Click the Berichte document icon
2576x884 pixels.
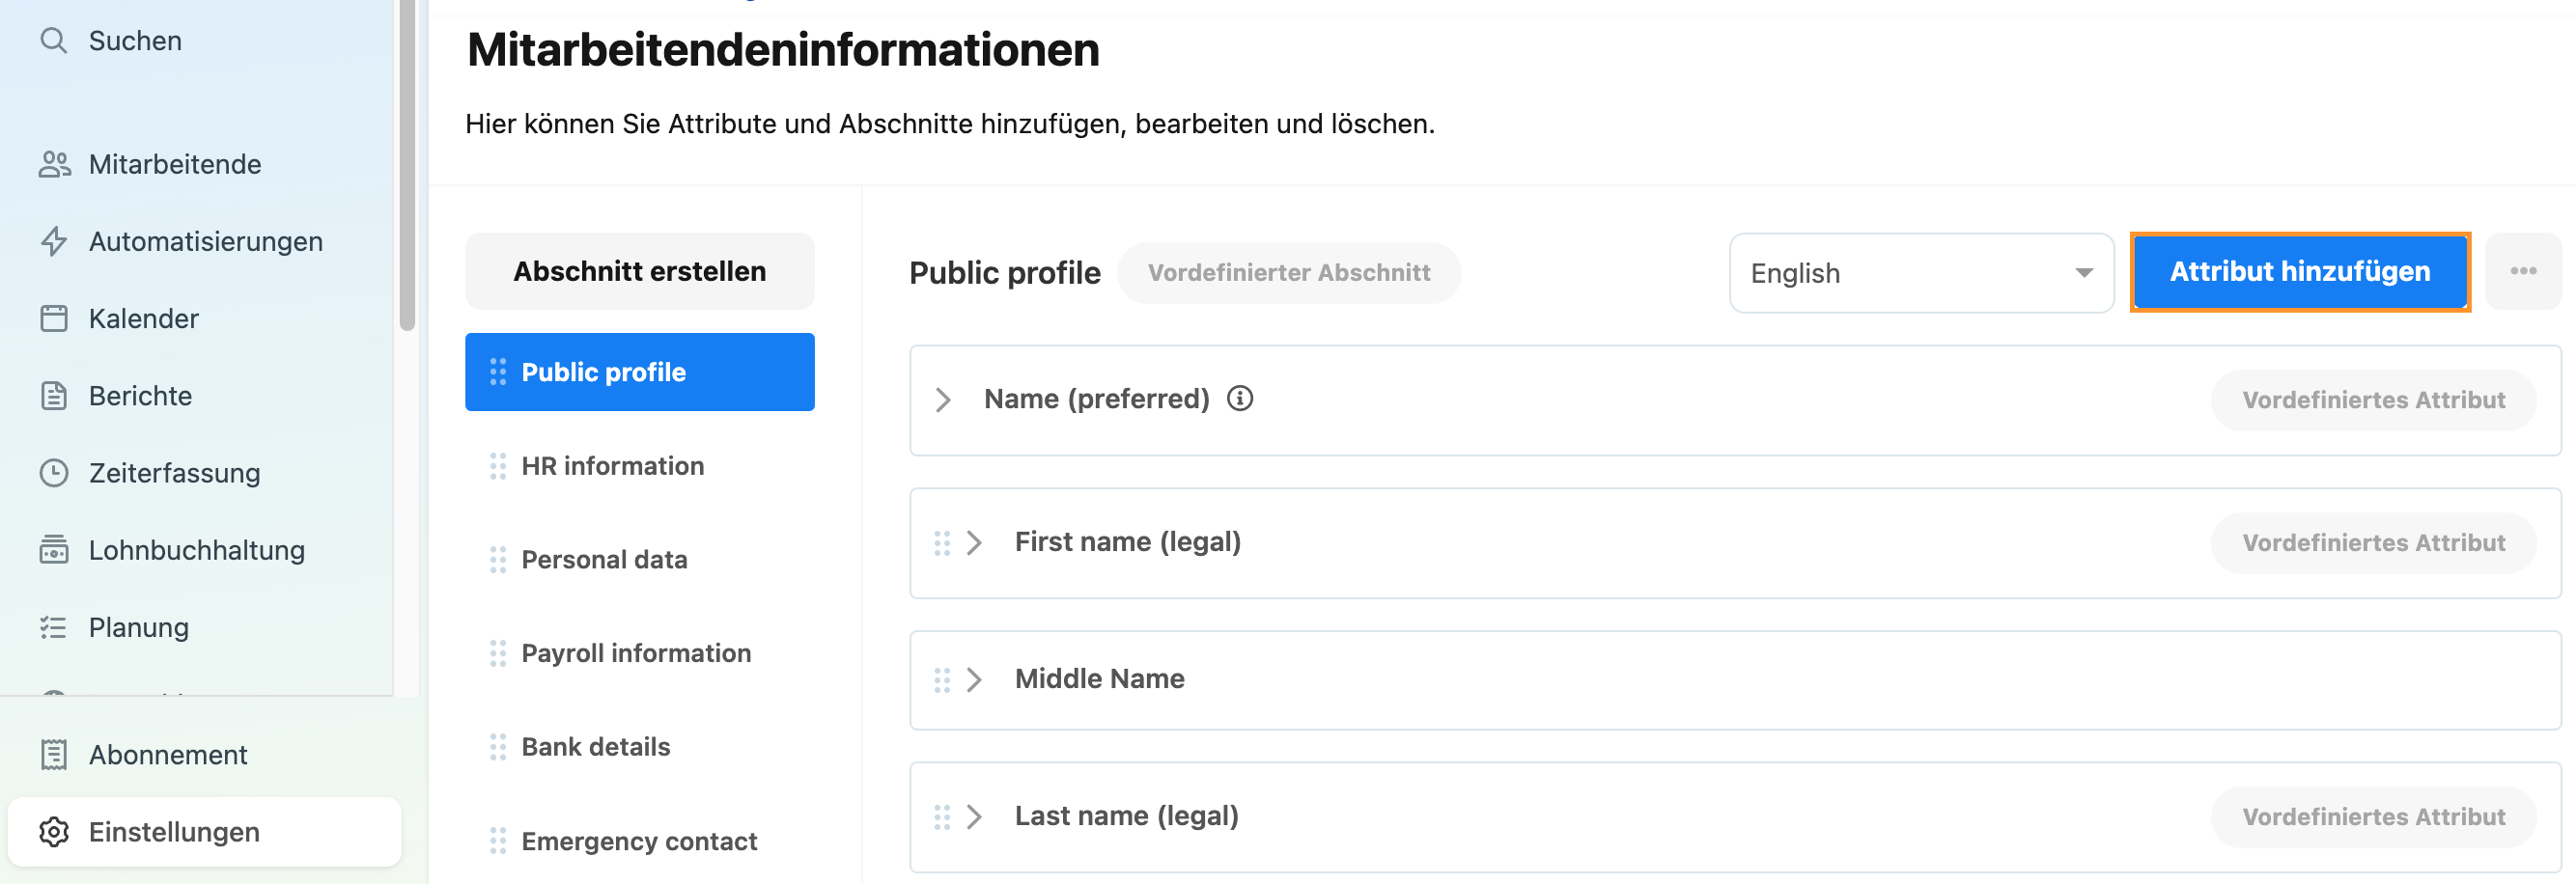pos(54,395)
